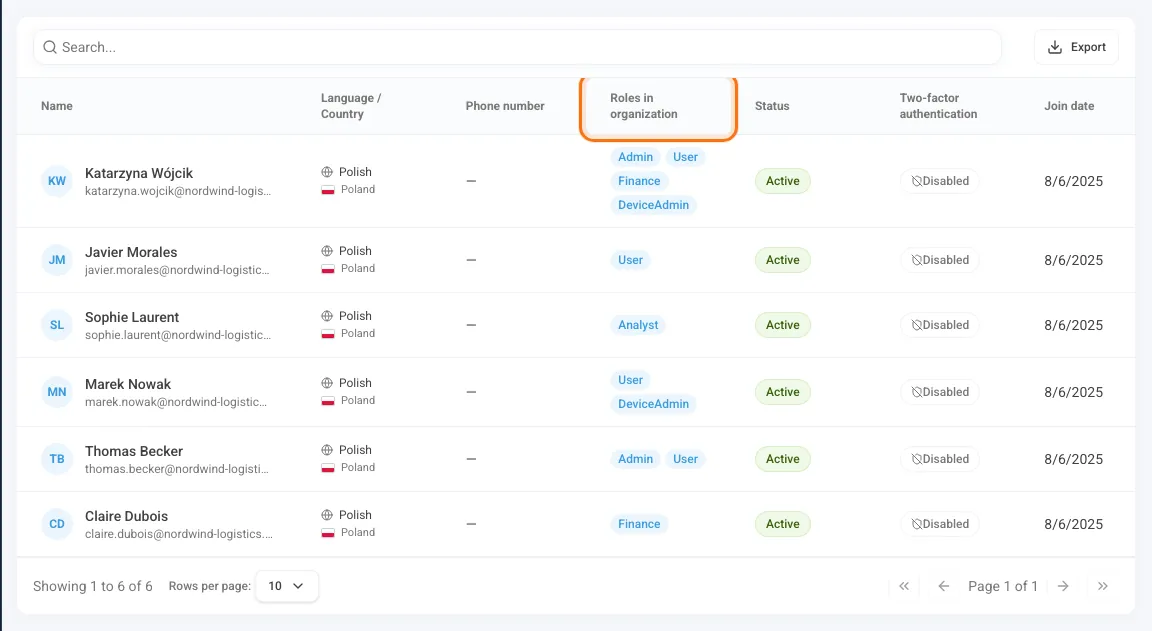The image size is (1152, 631).
Task: Open the Rows per page dropdown
Action: (287, 586)
